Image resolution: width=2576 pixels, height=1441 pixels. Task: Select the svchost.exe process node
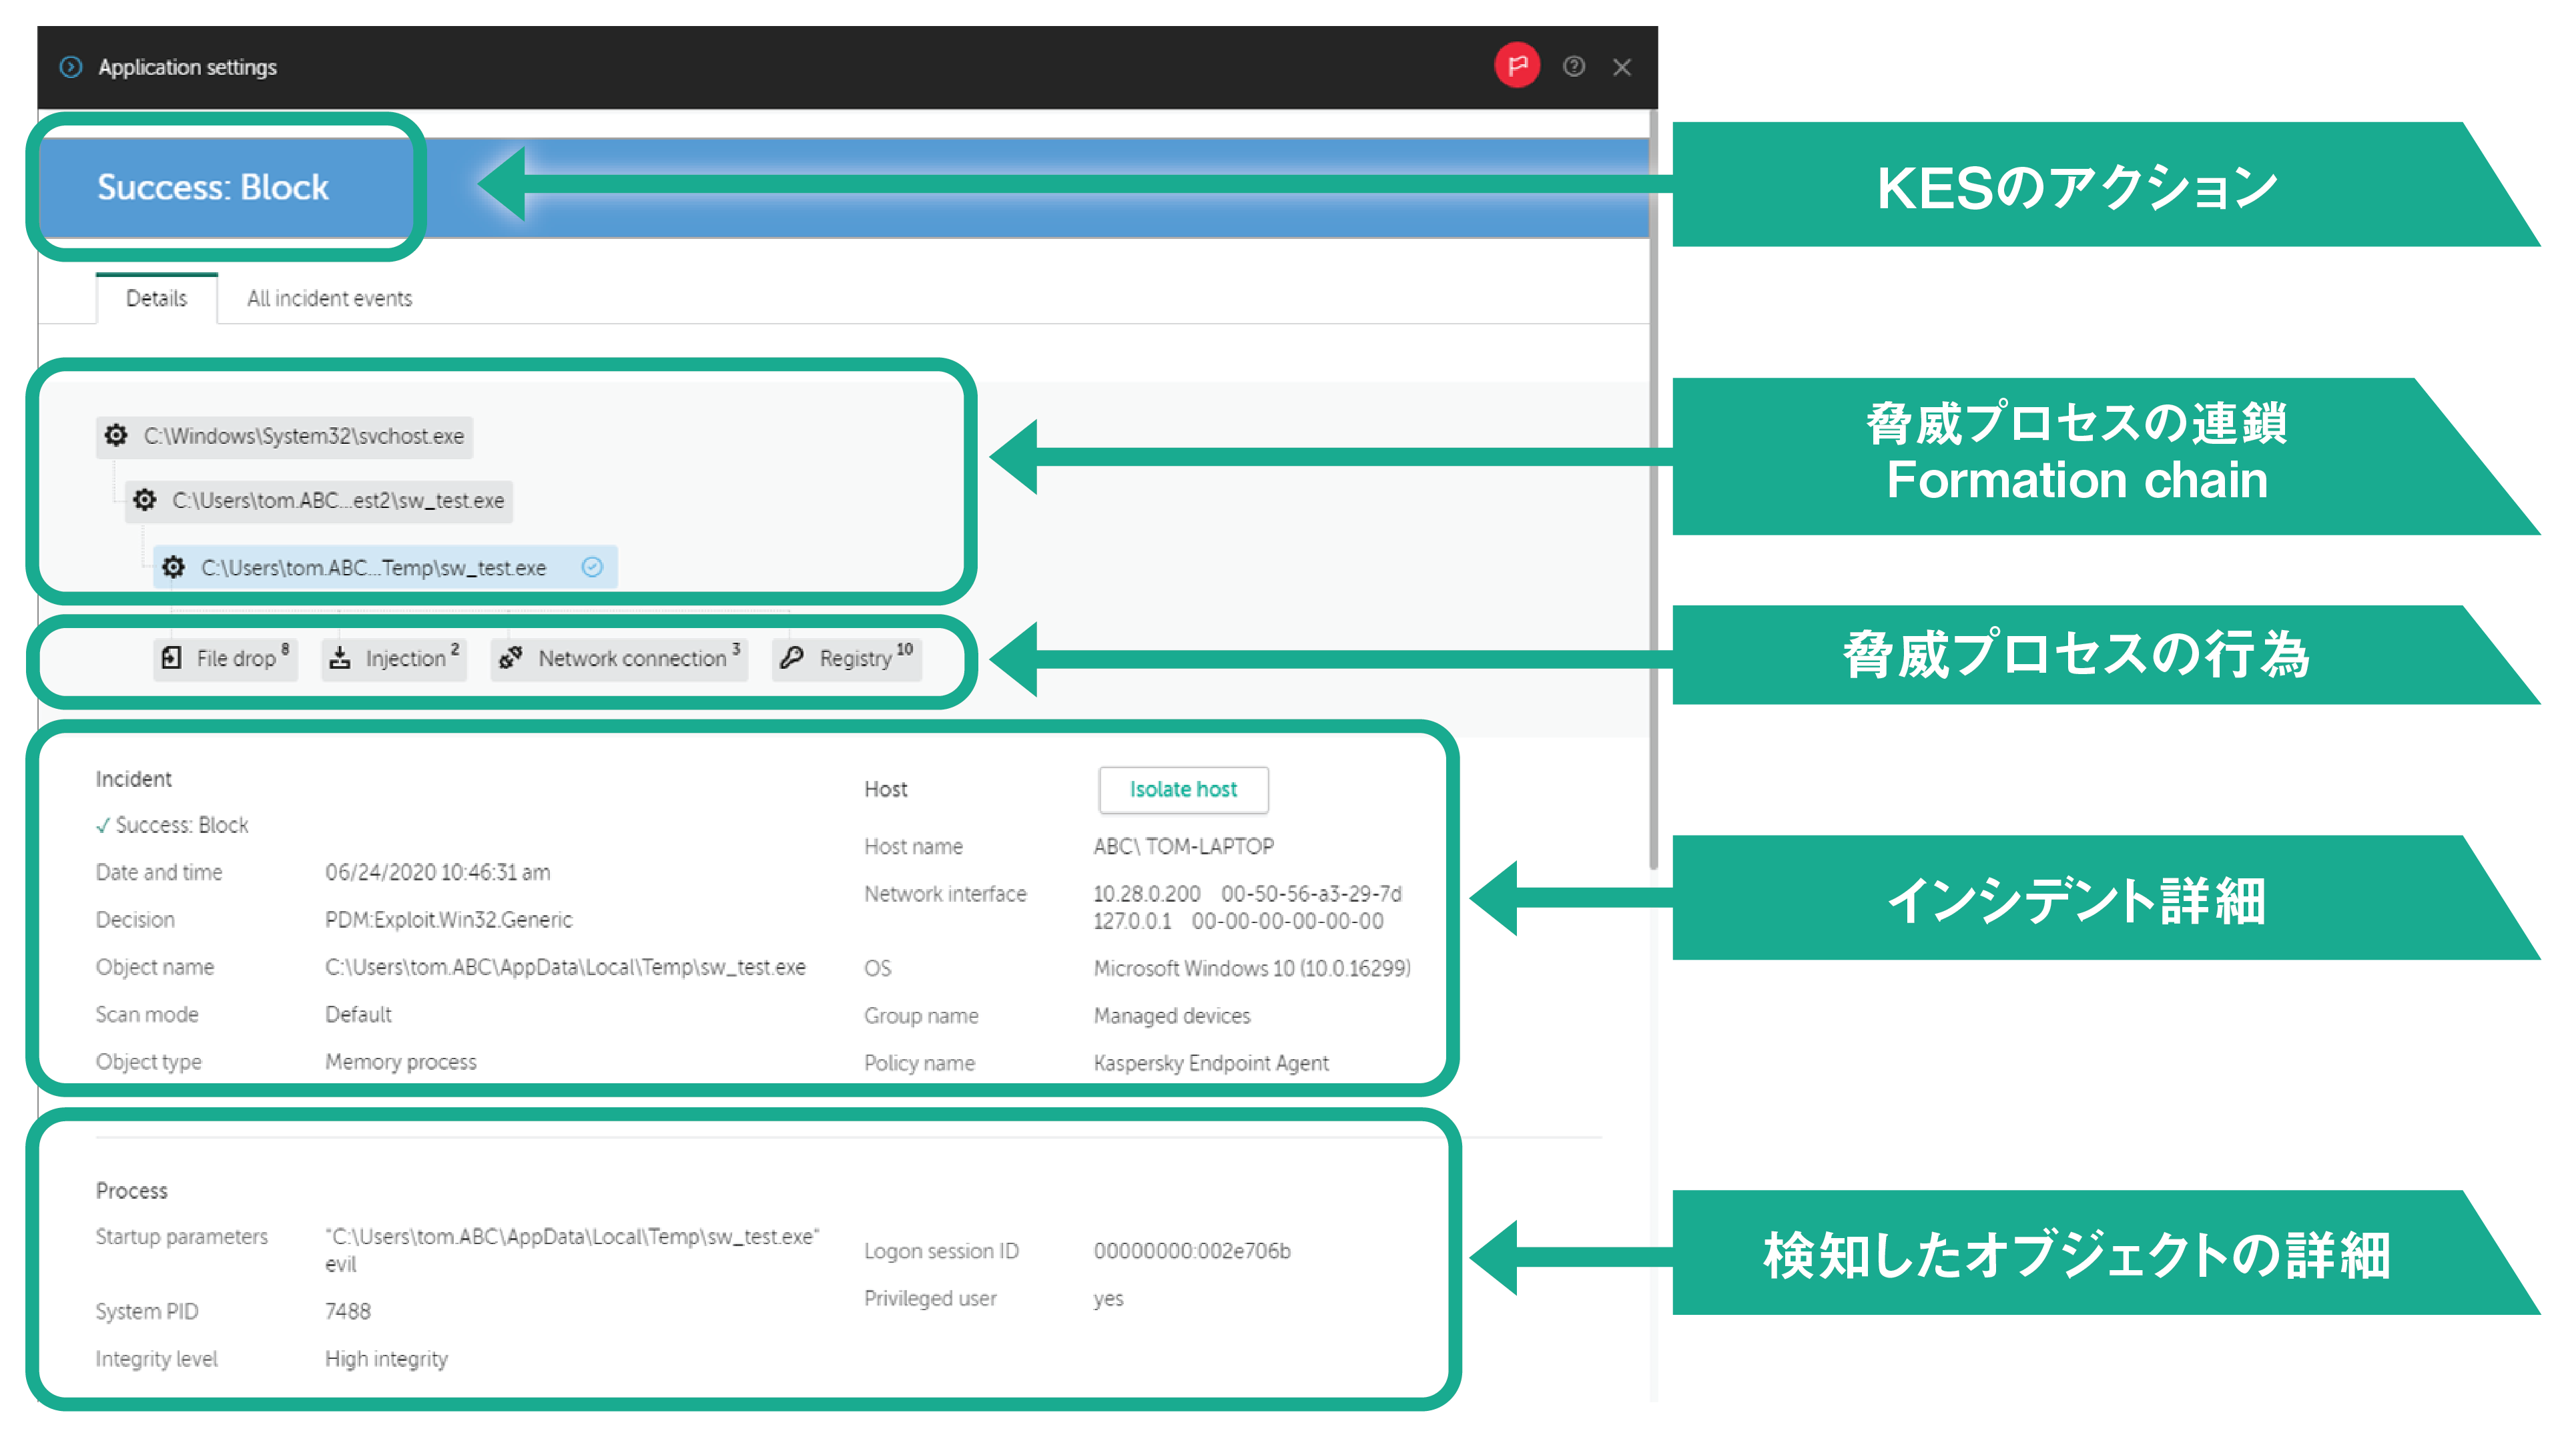click(x=284, y=436)
